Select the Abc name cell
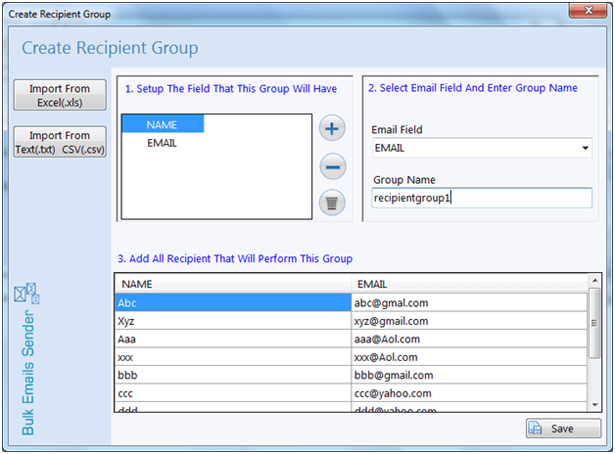Image resolution: width=615 pixels, height=454 pixels. coord(233,303)
